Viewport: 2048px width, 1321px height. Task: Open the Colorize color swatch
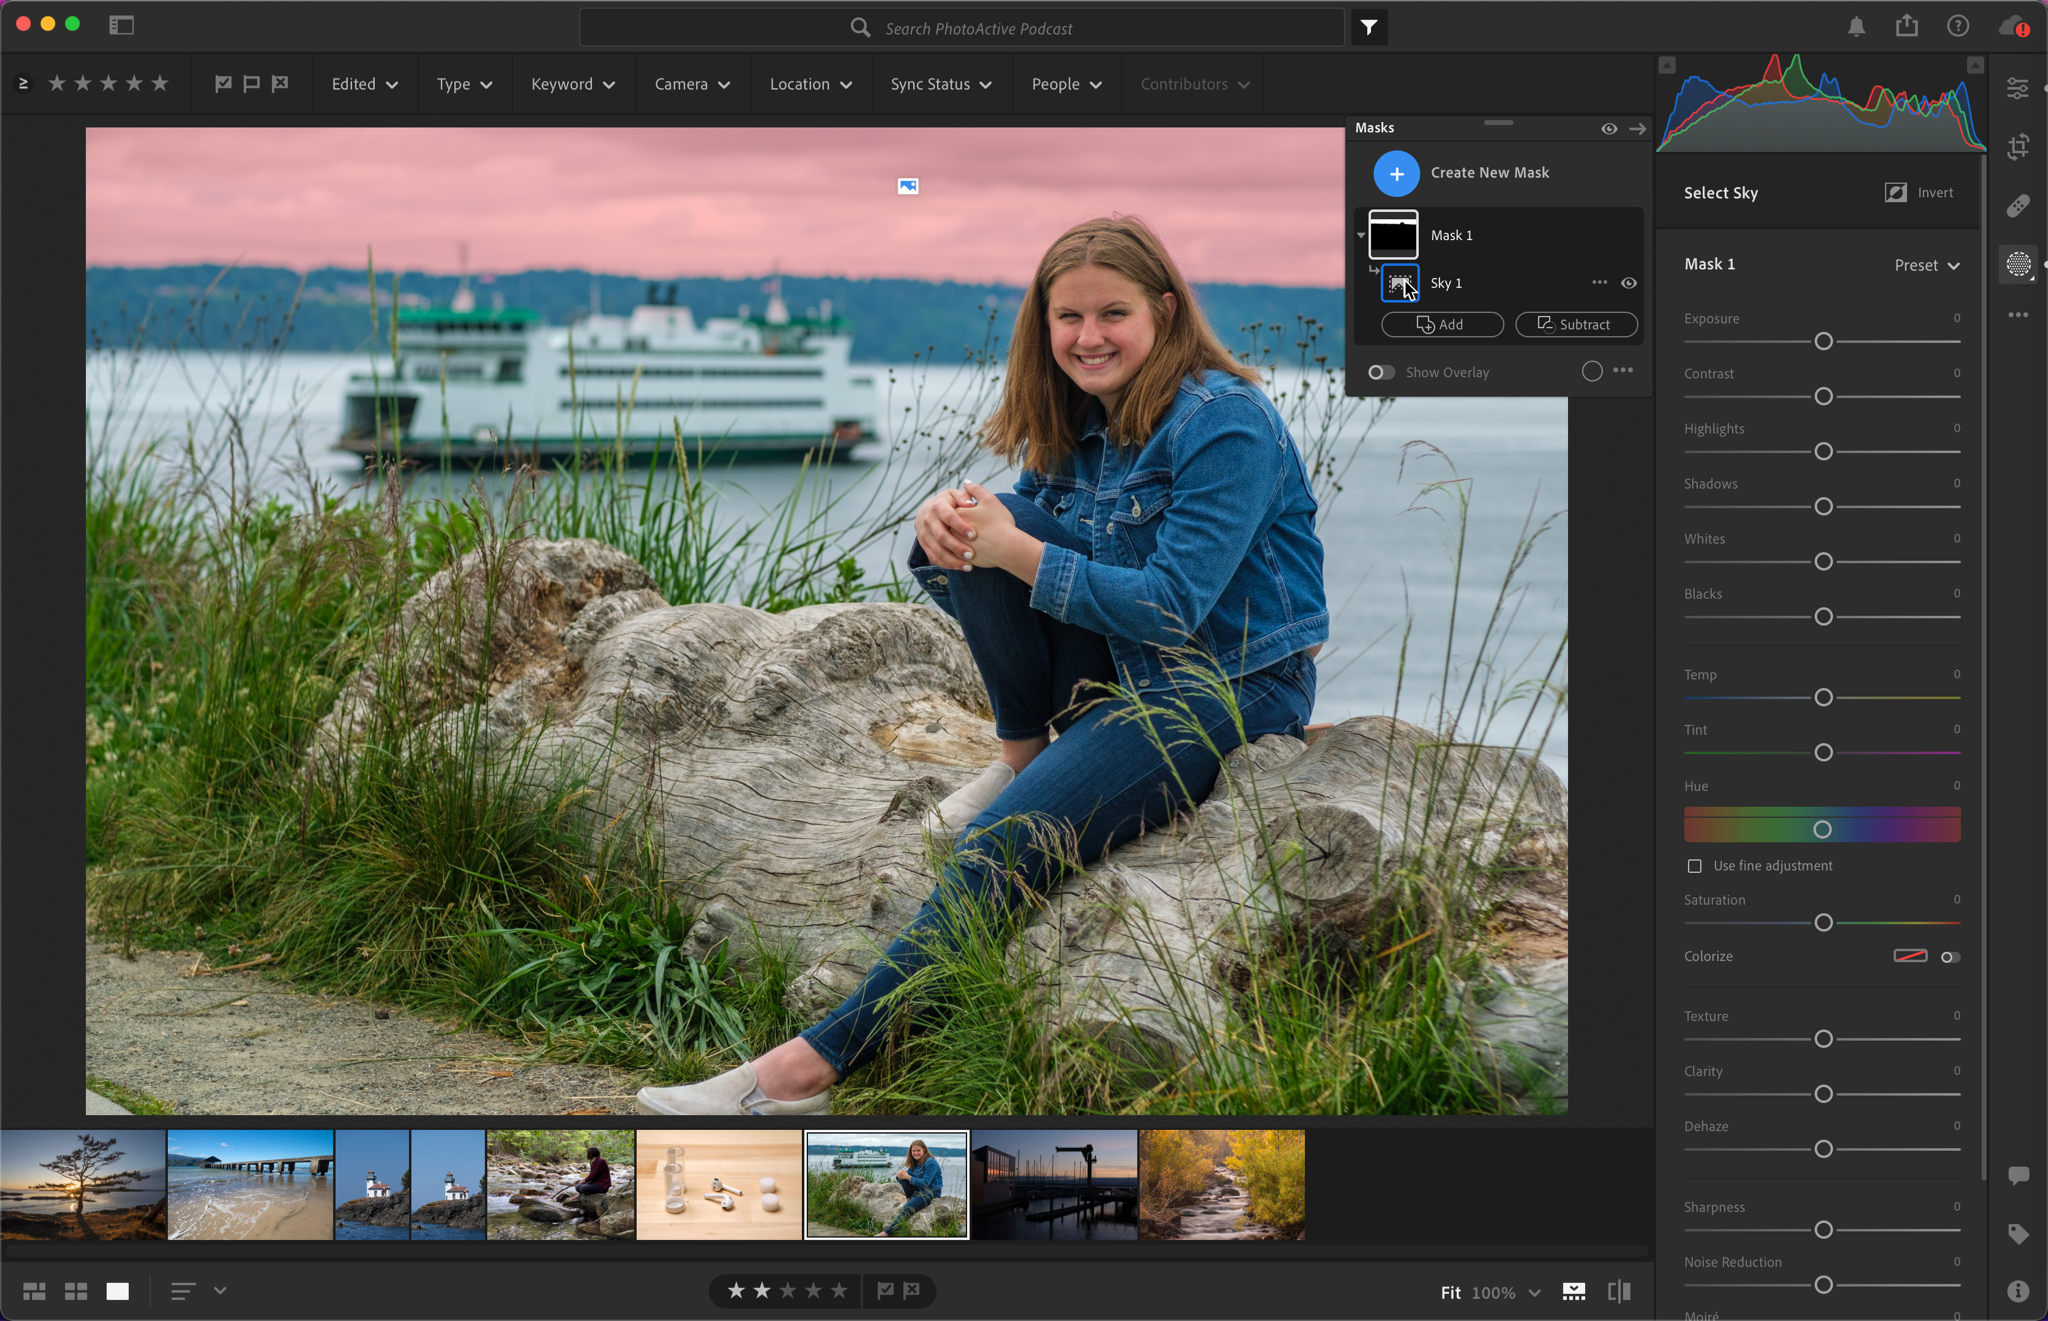tap(1910, 956)
